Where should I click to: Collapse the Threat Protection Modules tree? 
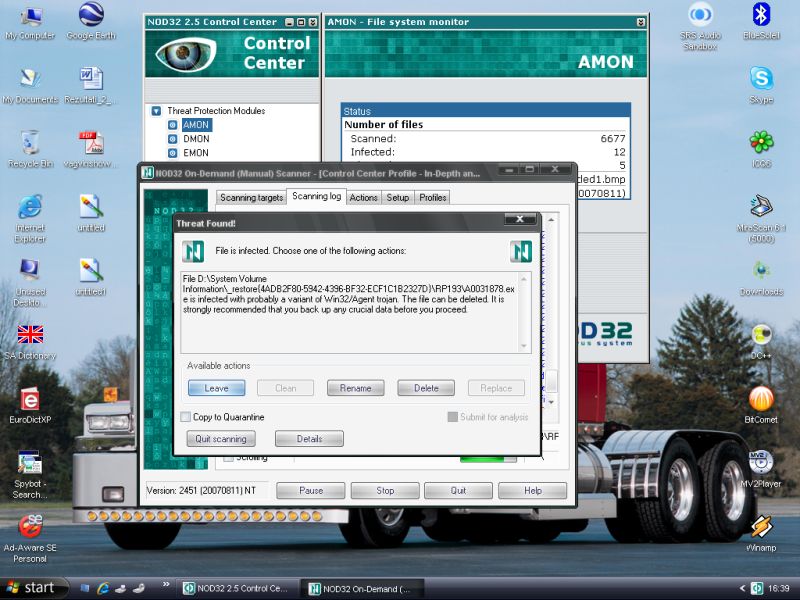156,111
